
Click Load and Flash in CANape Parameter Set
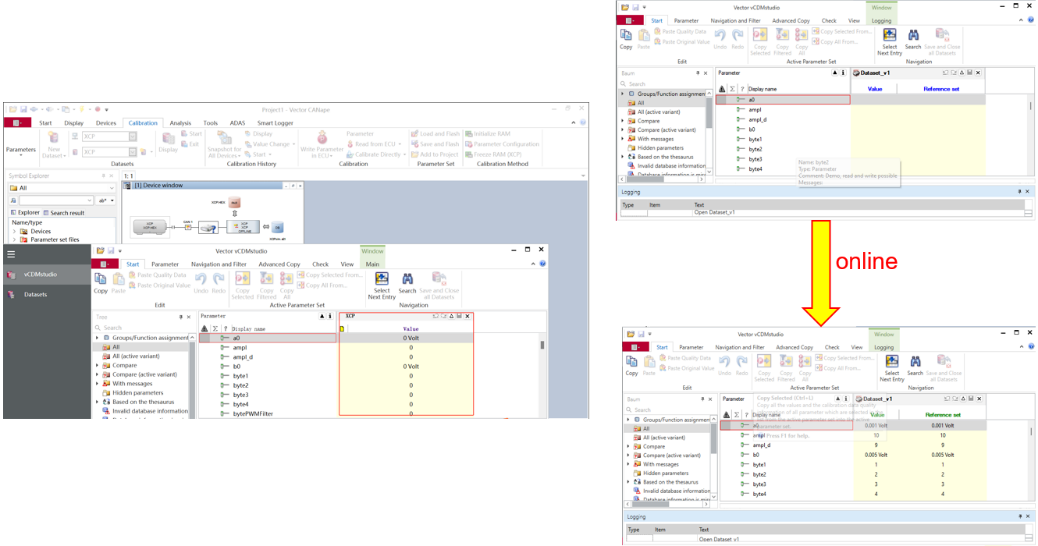point(435,134)
